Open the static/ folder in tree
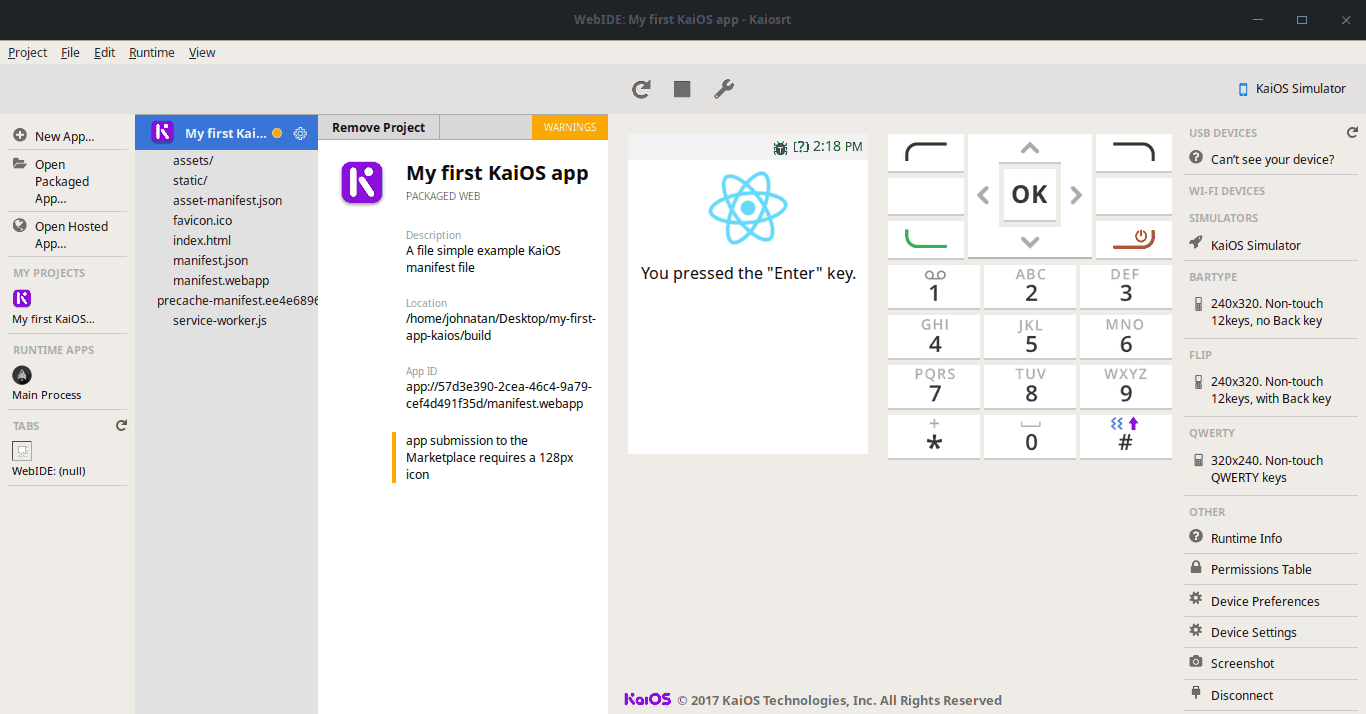The width and height of the screenshot is (1366, 714). pyautogui.click(x=190, y=180)
